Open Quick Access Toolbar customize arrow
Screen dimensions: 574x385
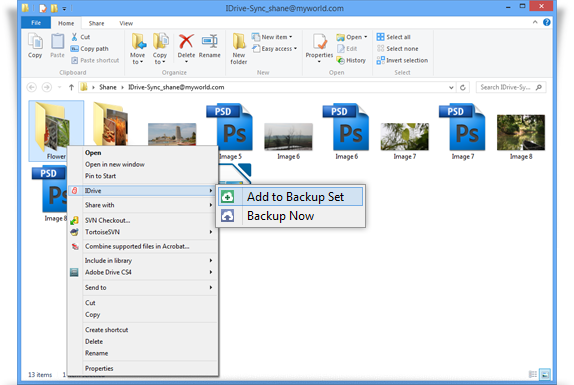click(64, 8)
